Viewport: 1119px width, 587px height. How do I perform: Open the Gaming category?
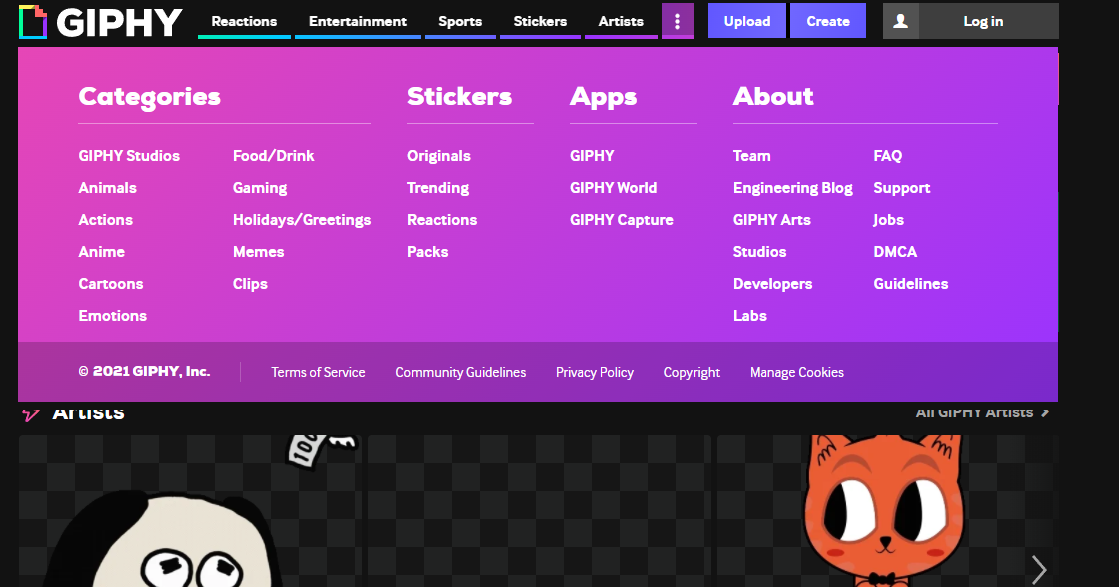[x=260, y=188]
